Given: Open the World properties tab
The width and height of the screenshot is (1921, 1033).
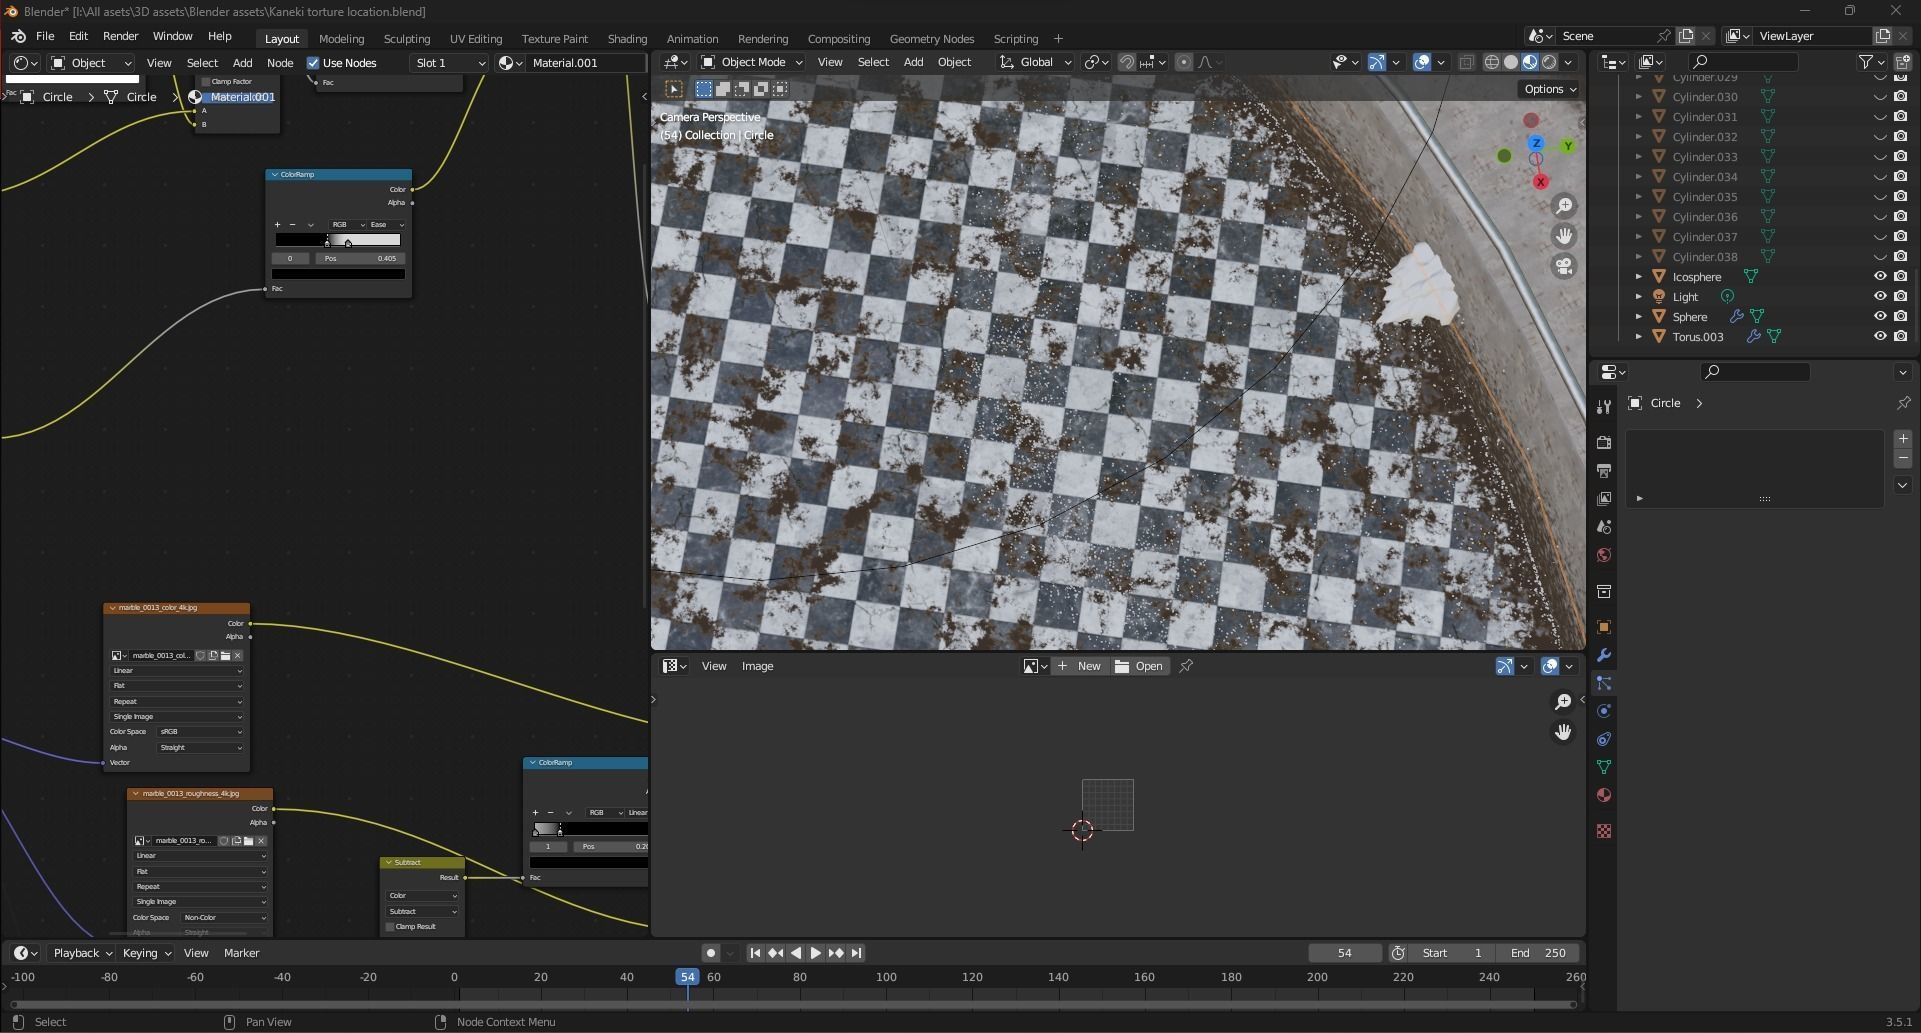Looking at the screenshot, I should pyautogui.click(x=1604, y=555).
